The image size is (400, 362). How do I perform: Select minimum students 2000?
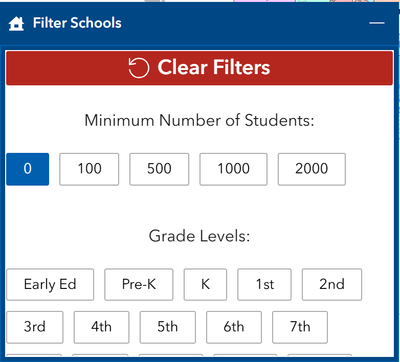click(x=312, y=169)
